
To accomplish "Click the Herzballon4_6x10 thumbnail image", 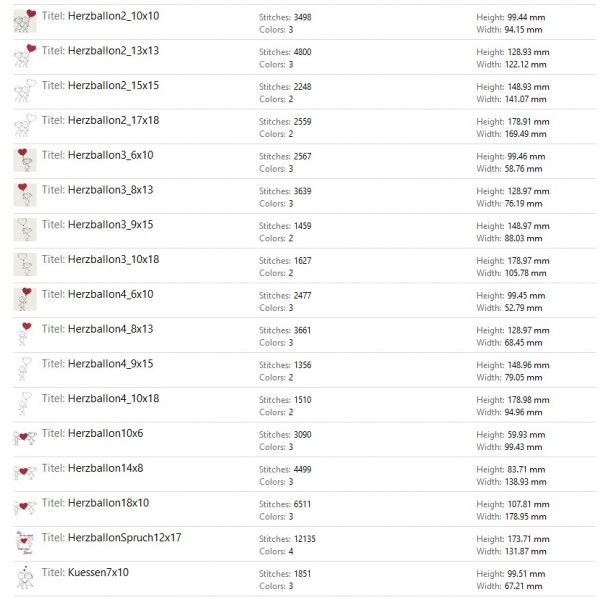I will coord(25,299).
